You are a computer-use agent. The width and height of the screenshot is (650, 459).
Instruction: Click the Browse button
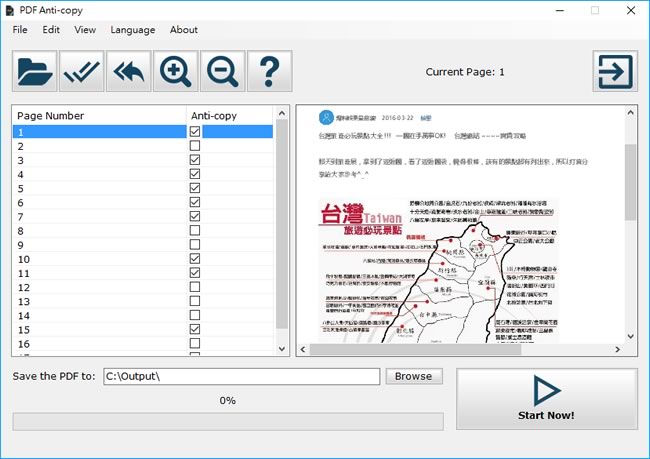[413, 376]
